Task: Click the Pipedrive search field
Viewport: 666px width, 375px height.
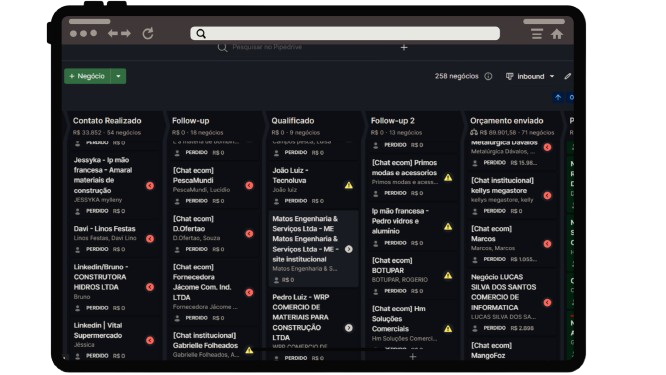Action: click(267, 47)
